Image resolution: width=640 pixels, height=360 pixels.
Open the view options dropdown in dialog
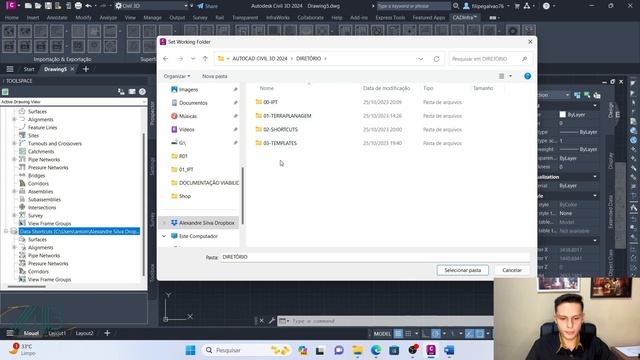[x=510, y=76]
